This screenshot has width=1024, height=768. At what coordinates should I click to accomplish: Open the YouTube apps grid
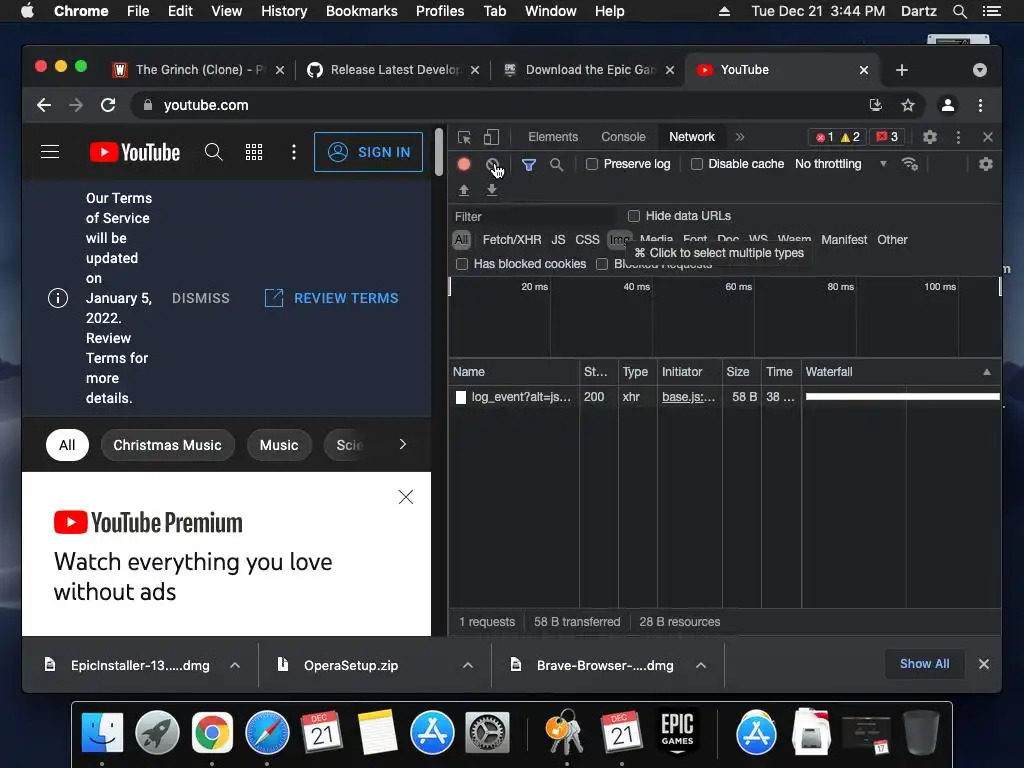[x=254, y=152]
